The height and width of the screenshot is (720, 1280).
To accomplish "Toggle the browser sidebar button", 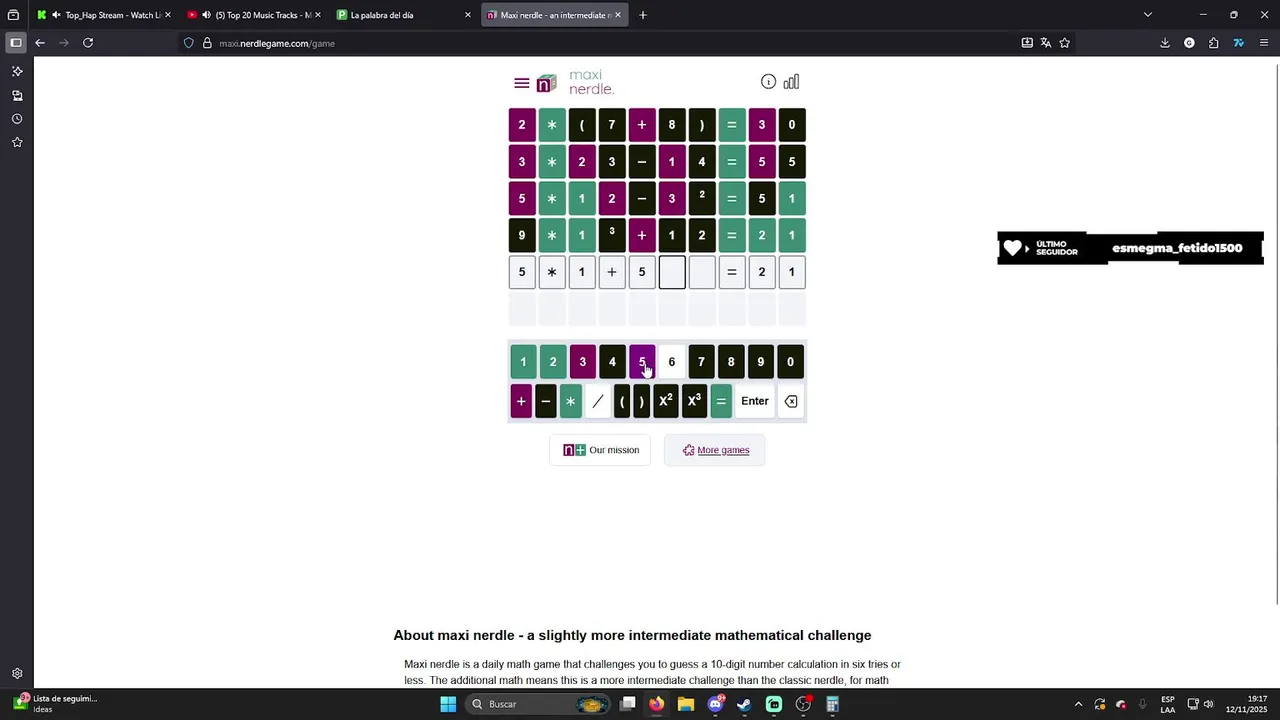I will pyautogui.click(x=16, y=43).
